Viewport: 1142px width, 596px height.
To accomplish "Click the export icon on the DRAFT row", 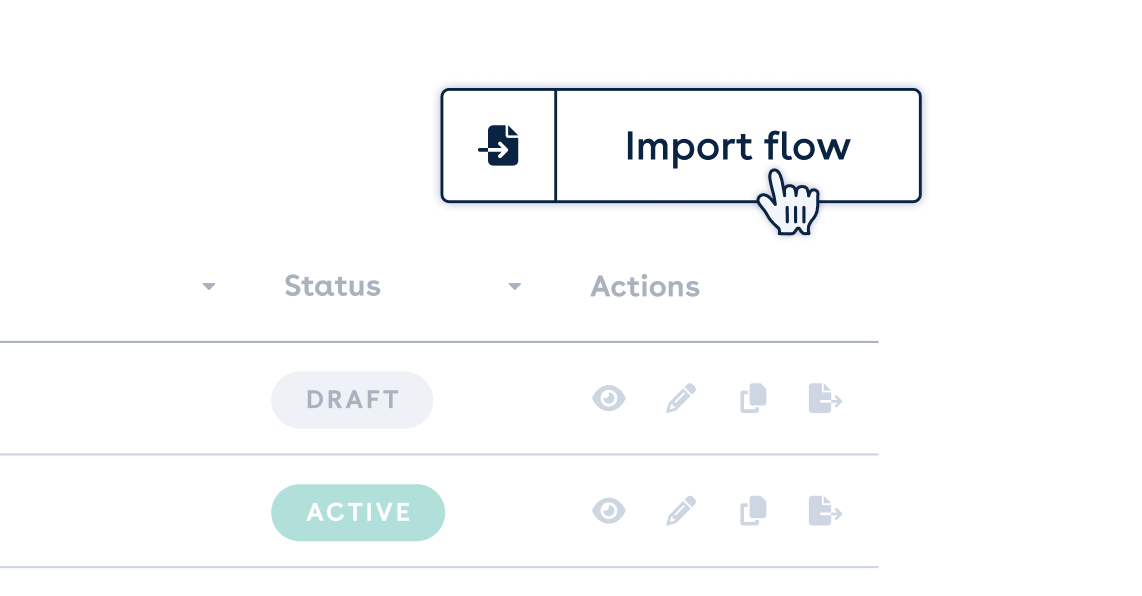I will pyautogui.click(x=825, y=398).
